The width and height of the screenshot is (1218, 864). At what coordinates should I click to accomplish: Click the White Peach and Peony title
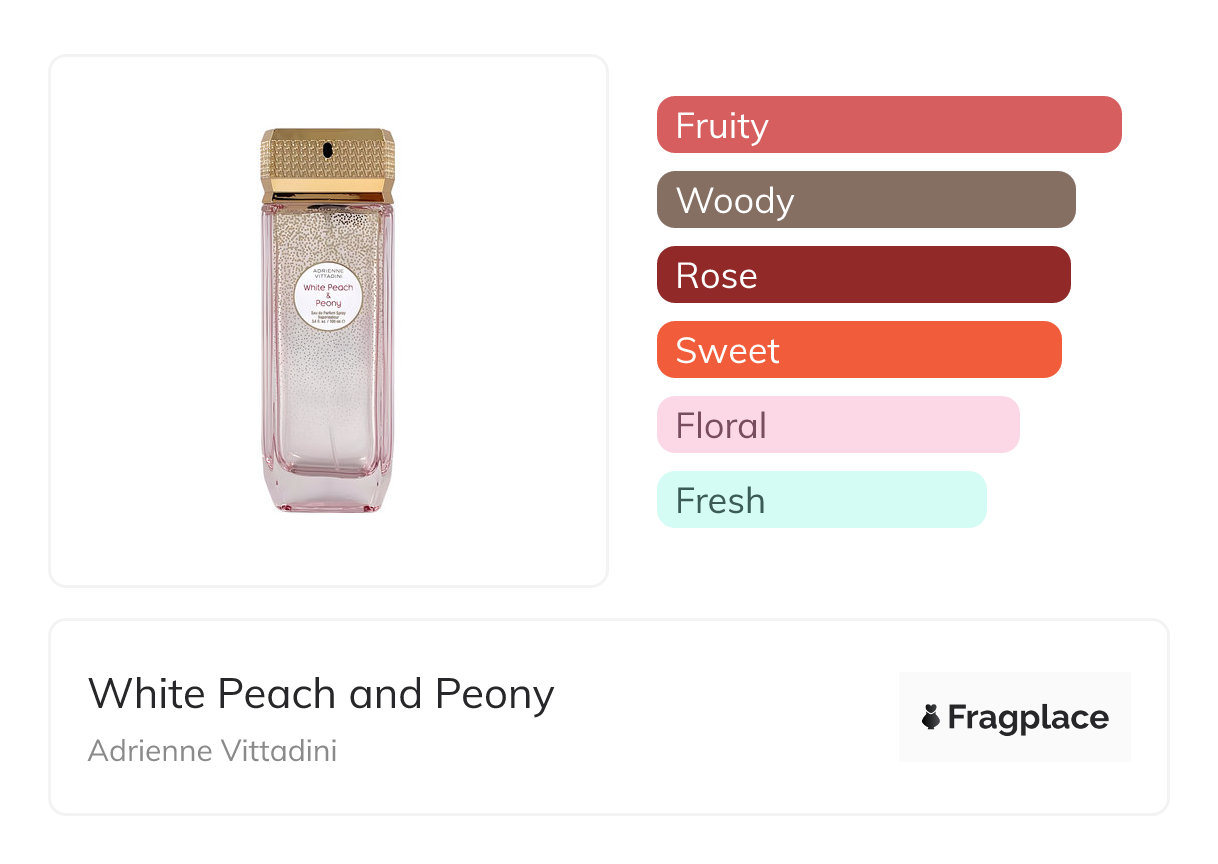[x=321, y=693]
